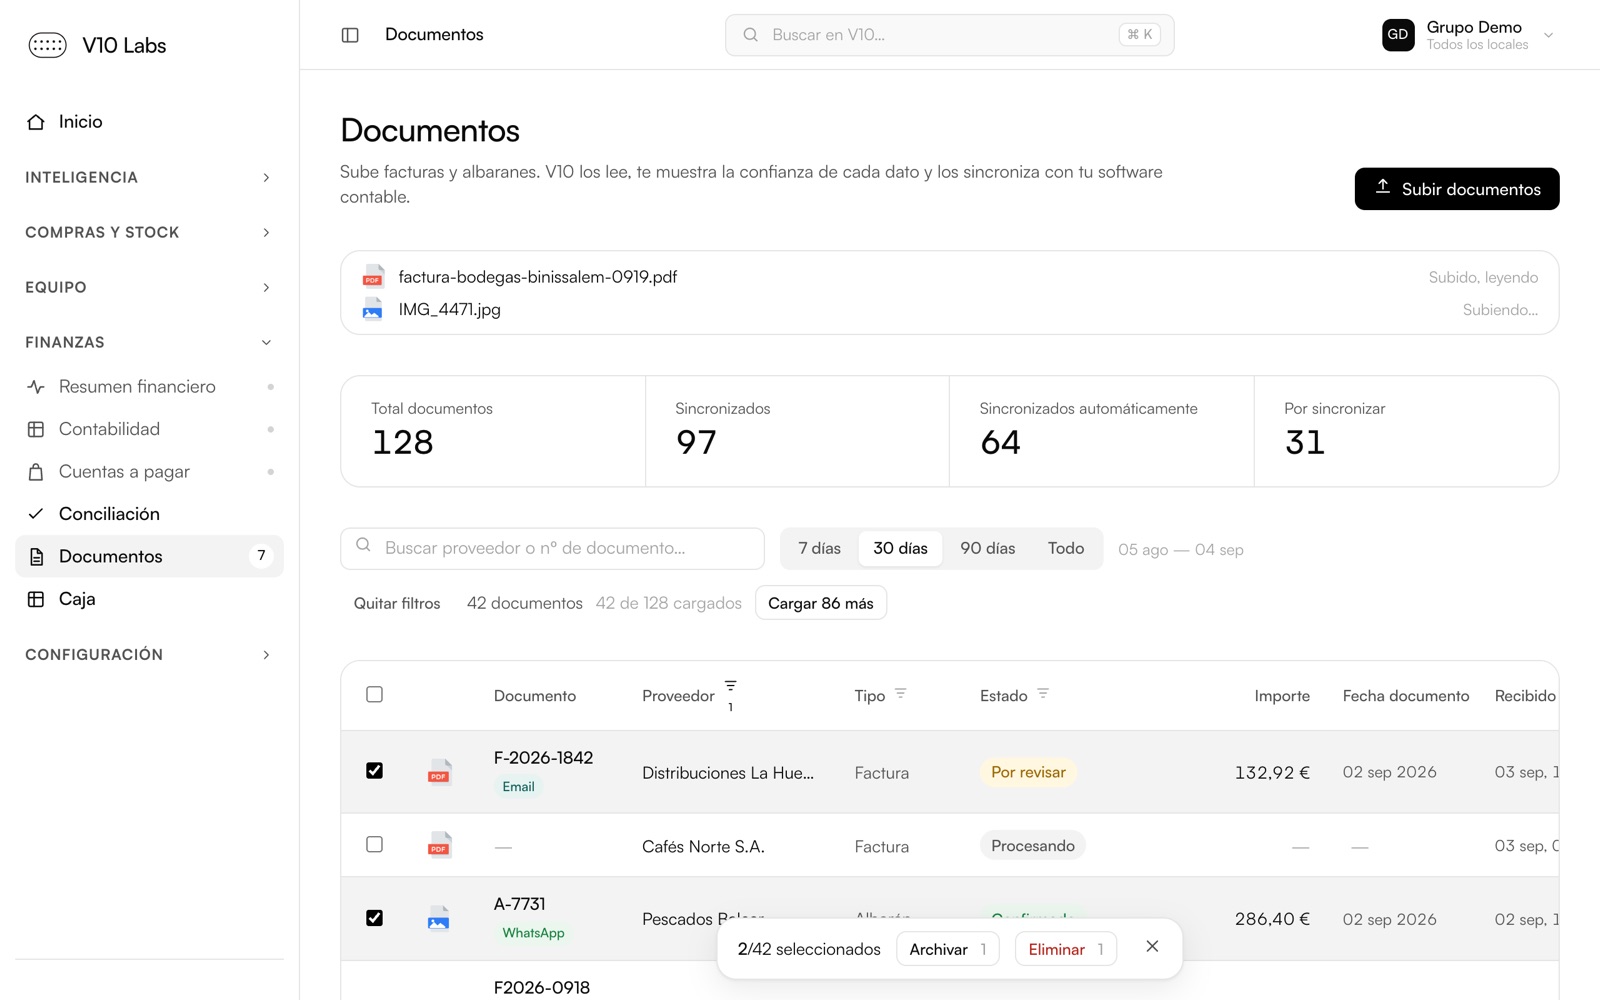The image size is (1600, 1000).
Task: Collapse the FINANZAS section
Action: [149, 342]
